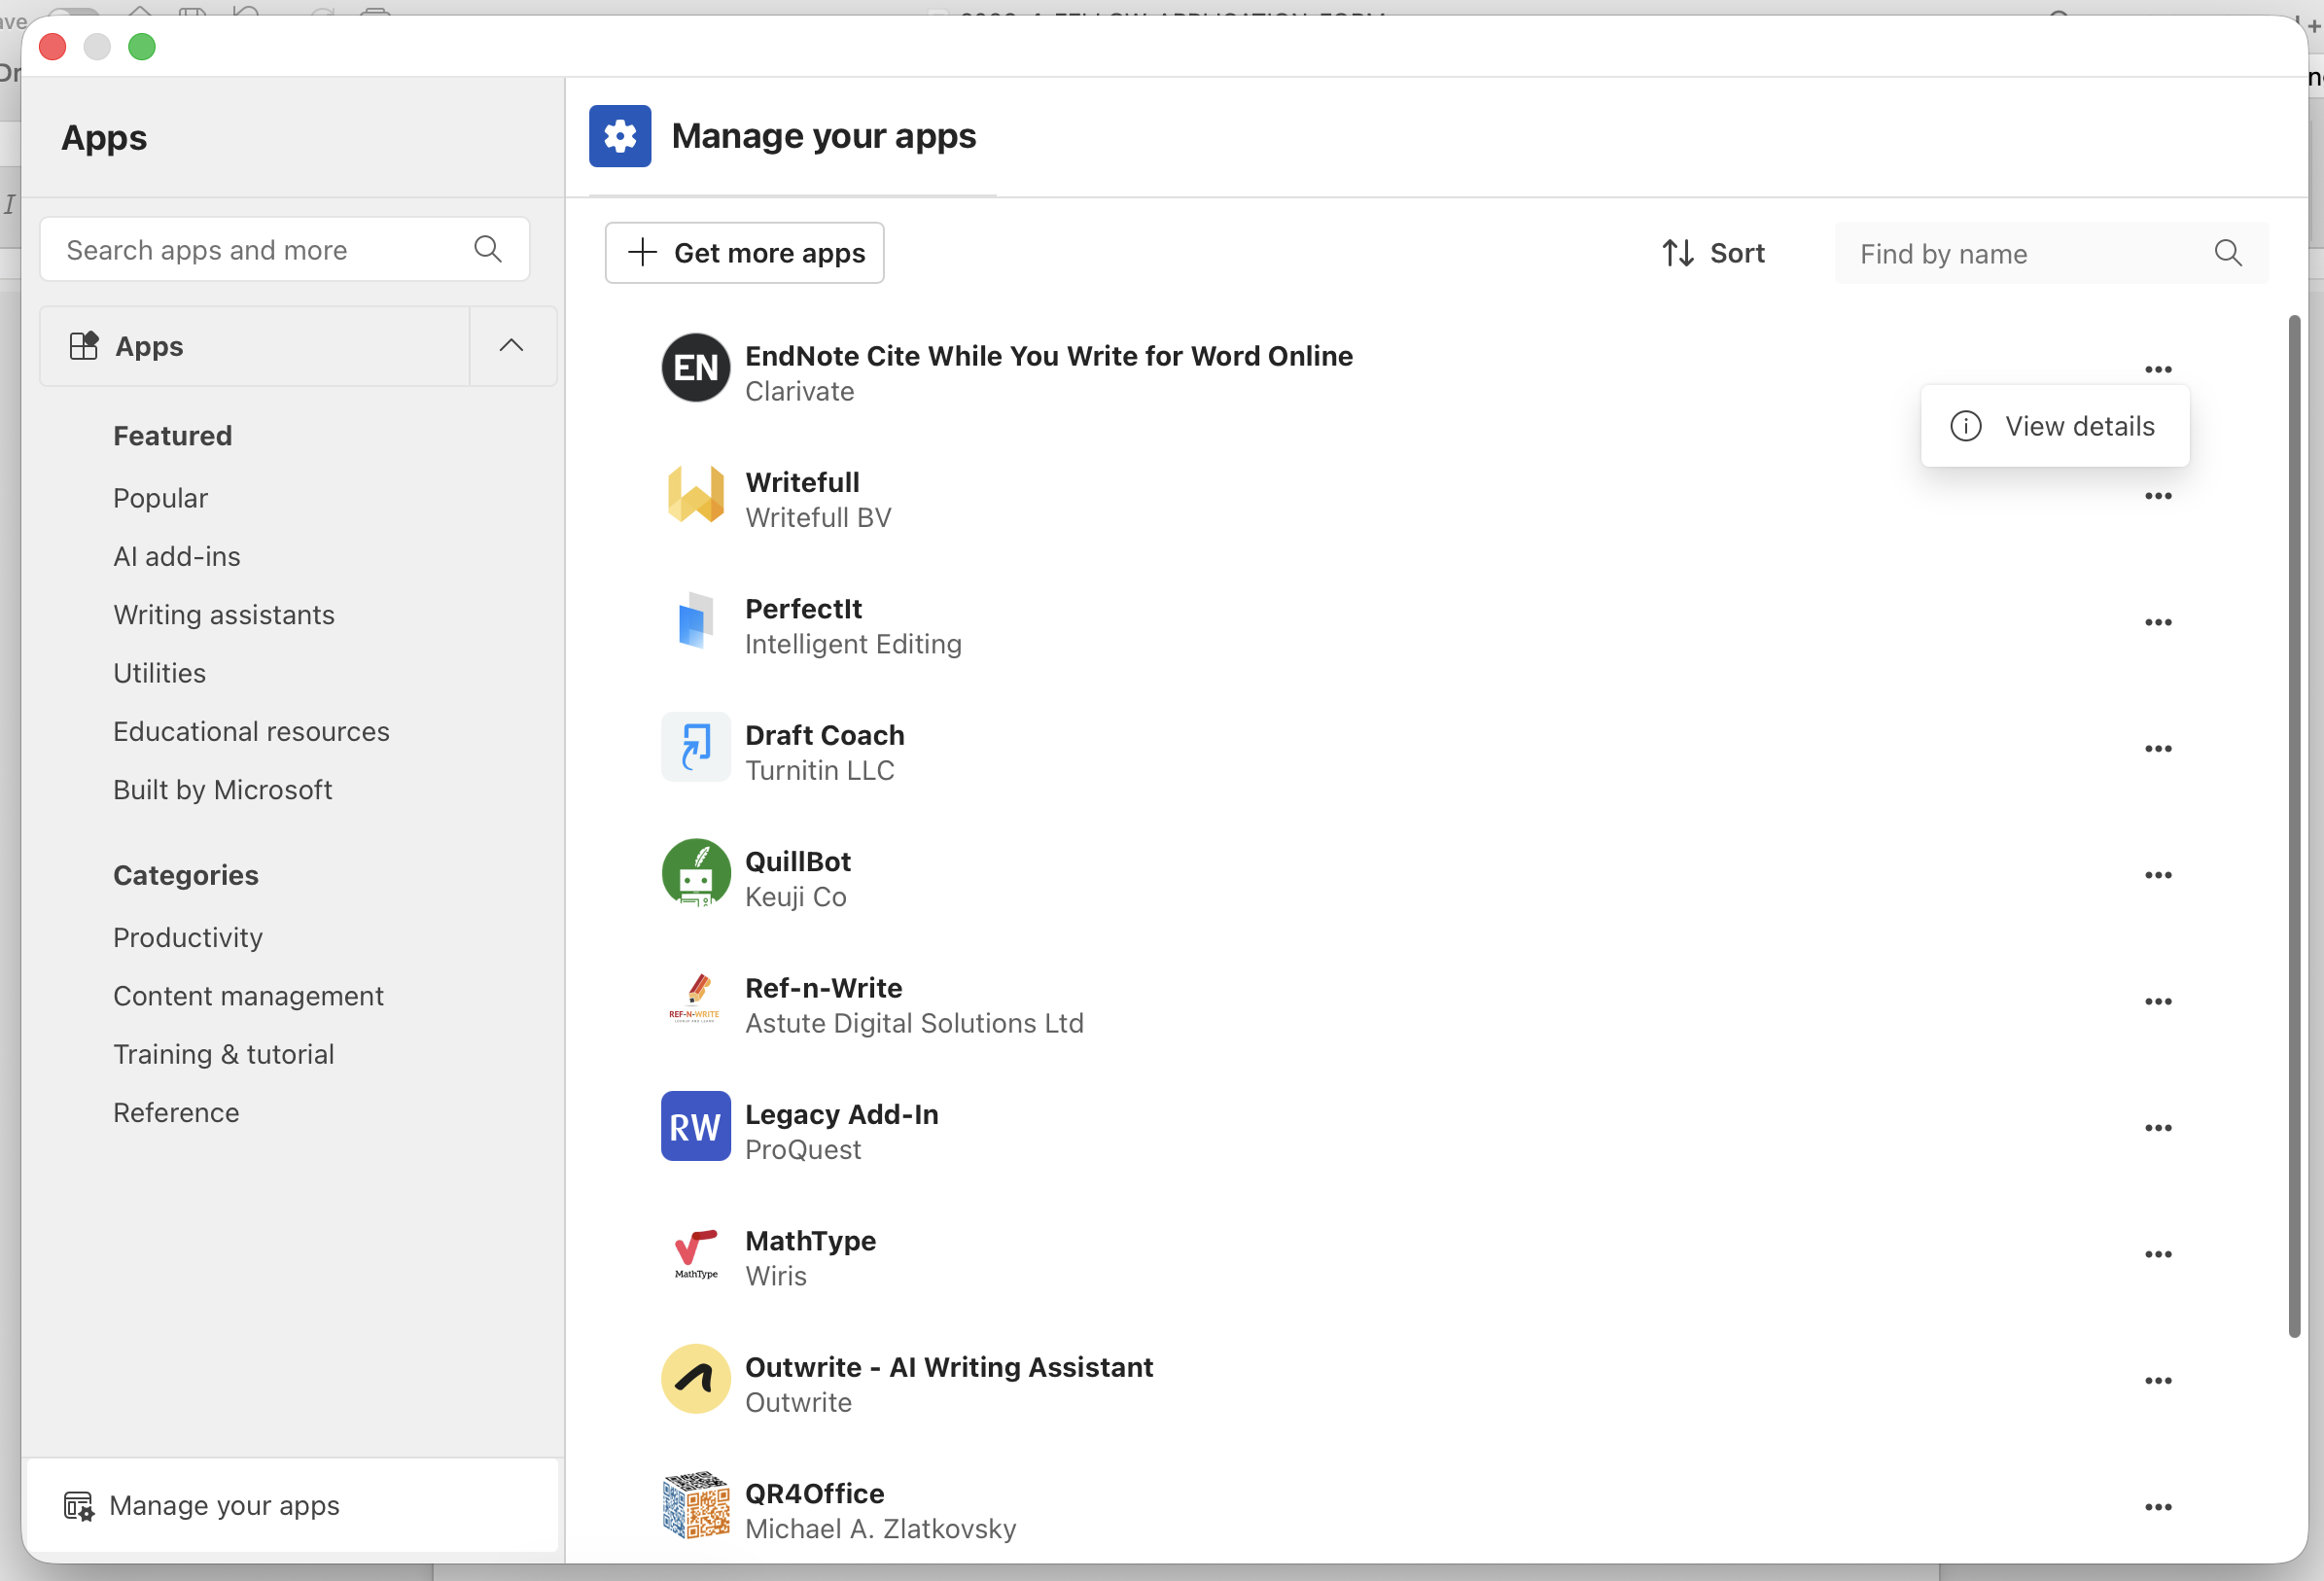Open the QuillBot app title
Viewport: 2324px width, 1581px height.
798,861
